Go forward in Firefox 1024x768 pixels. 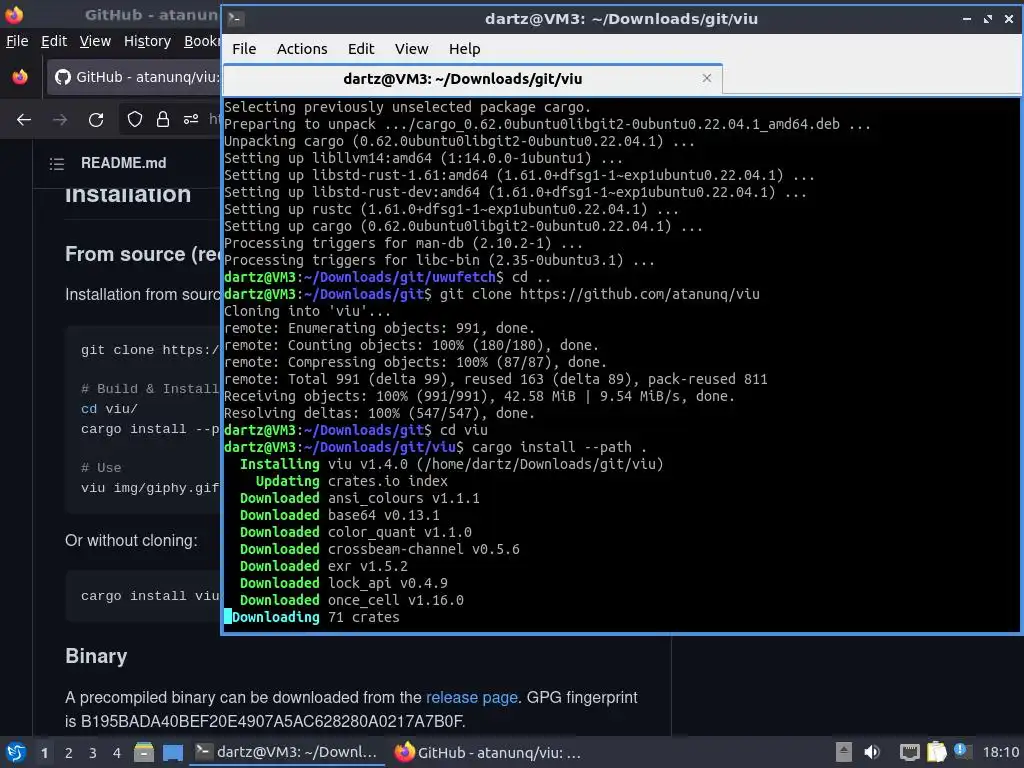[60, 120]
